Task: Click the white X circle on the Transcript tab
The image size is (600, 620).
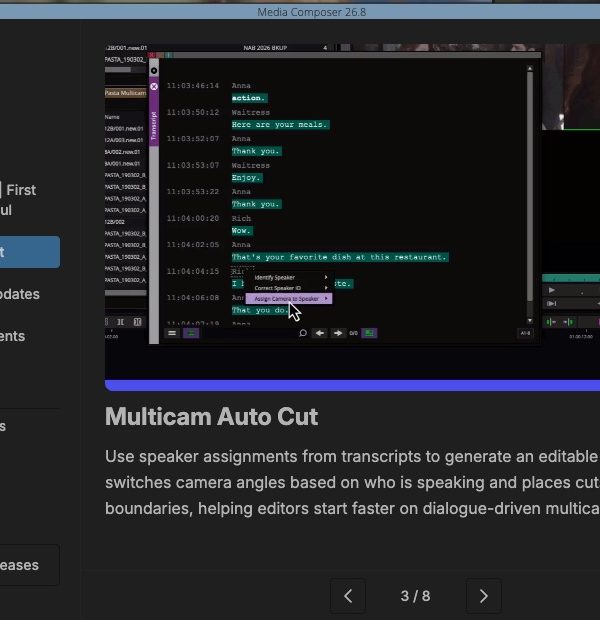Action: tap(154, 86)
